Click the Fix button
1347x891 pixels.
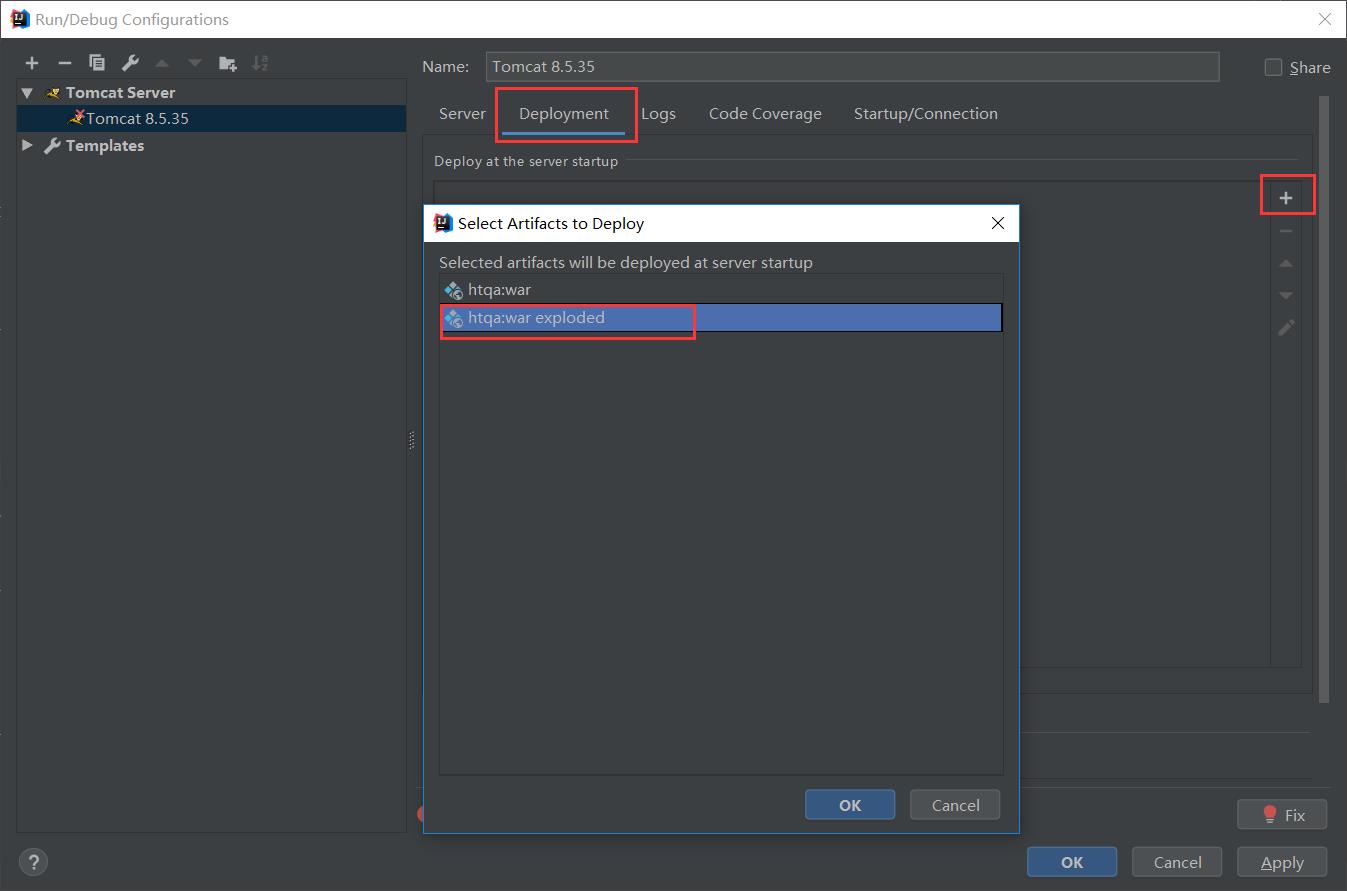coord(1283,815)
